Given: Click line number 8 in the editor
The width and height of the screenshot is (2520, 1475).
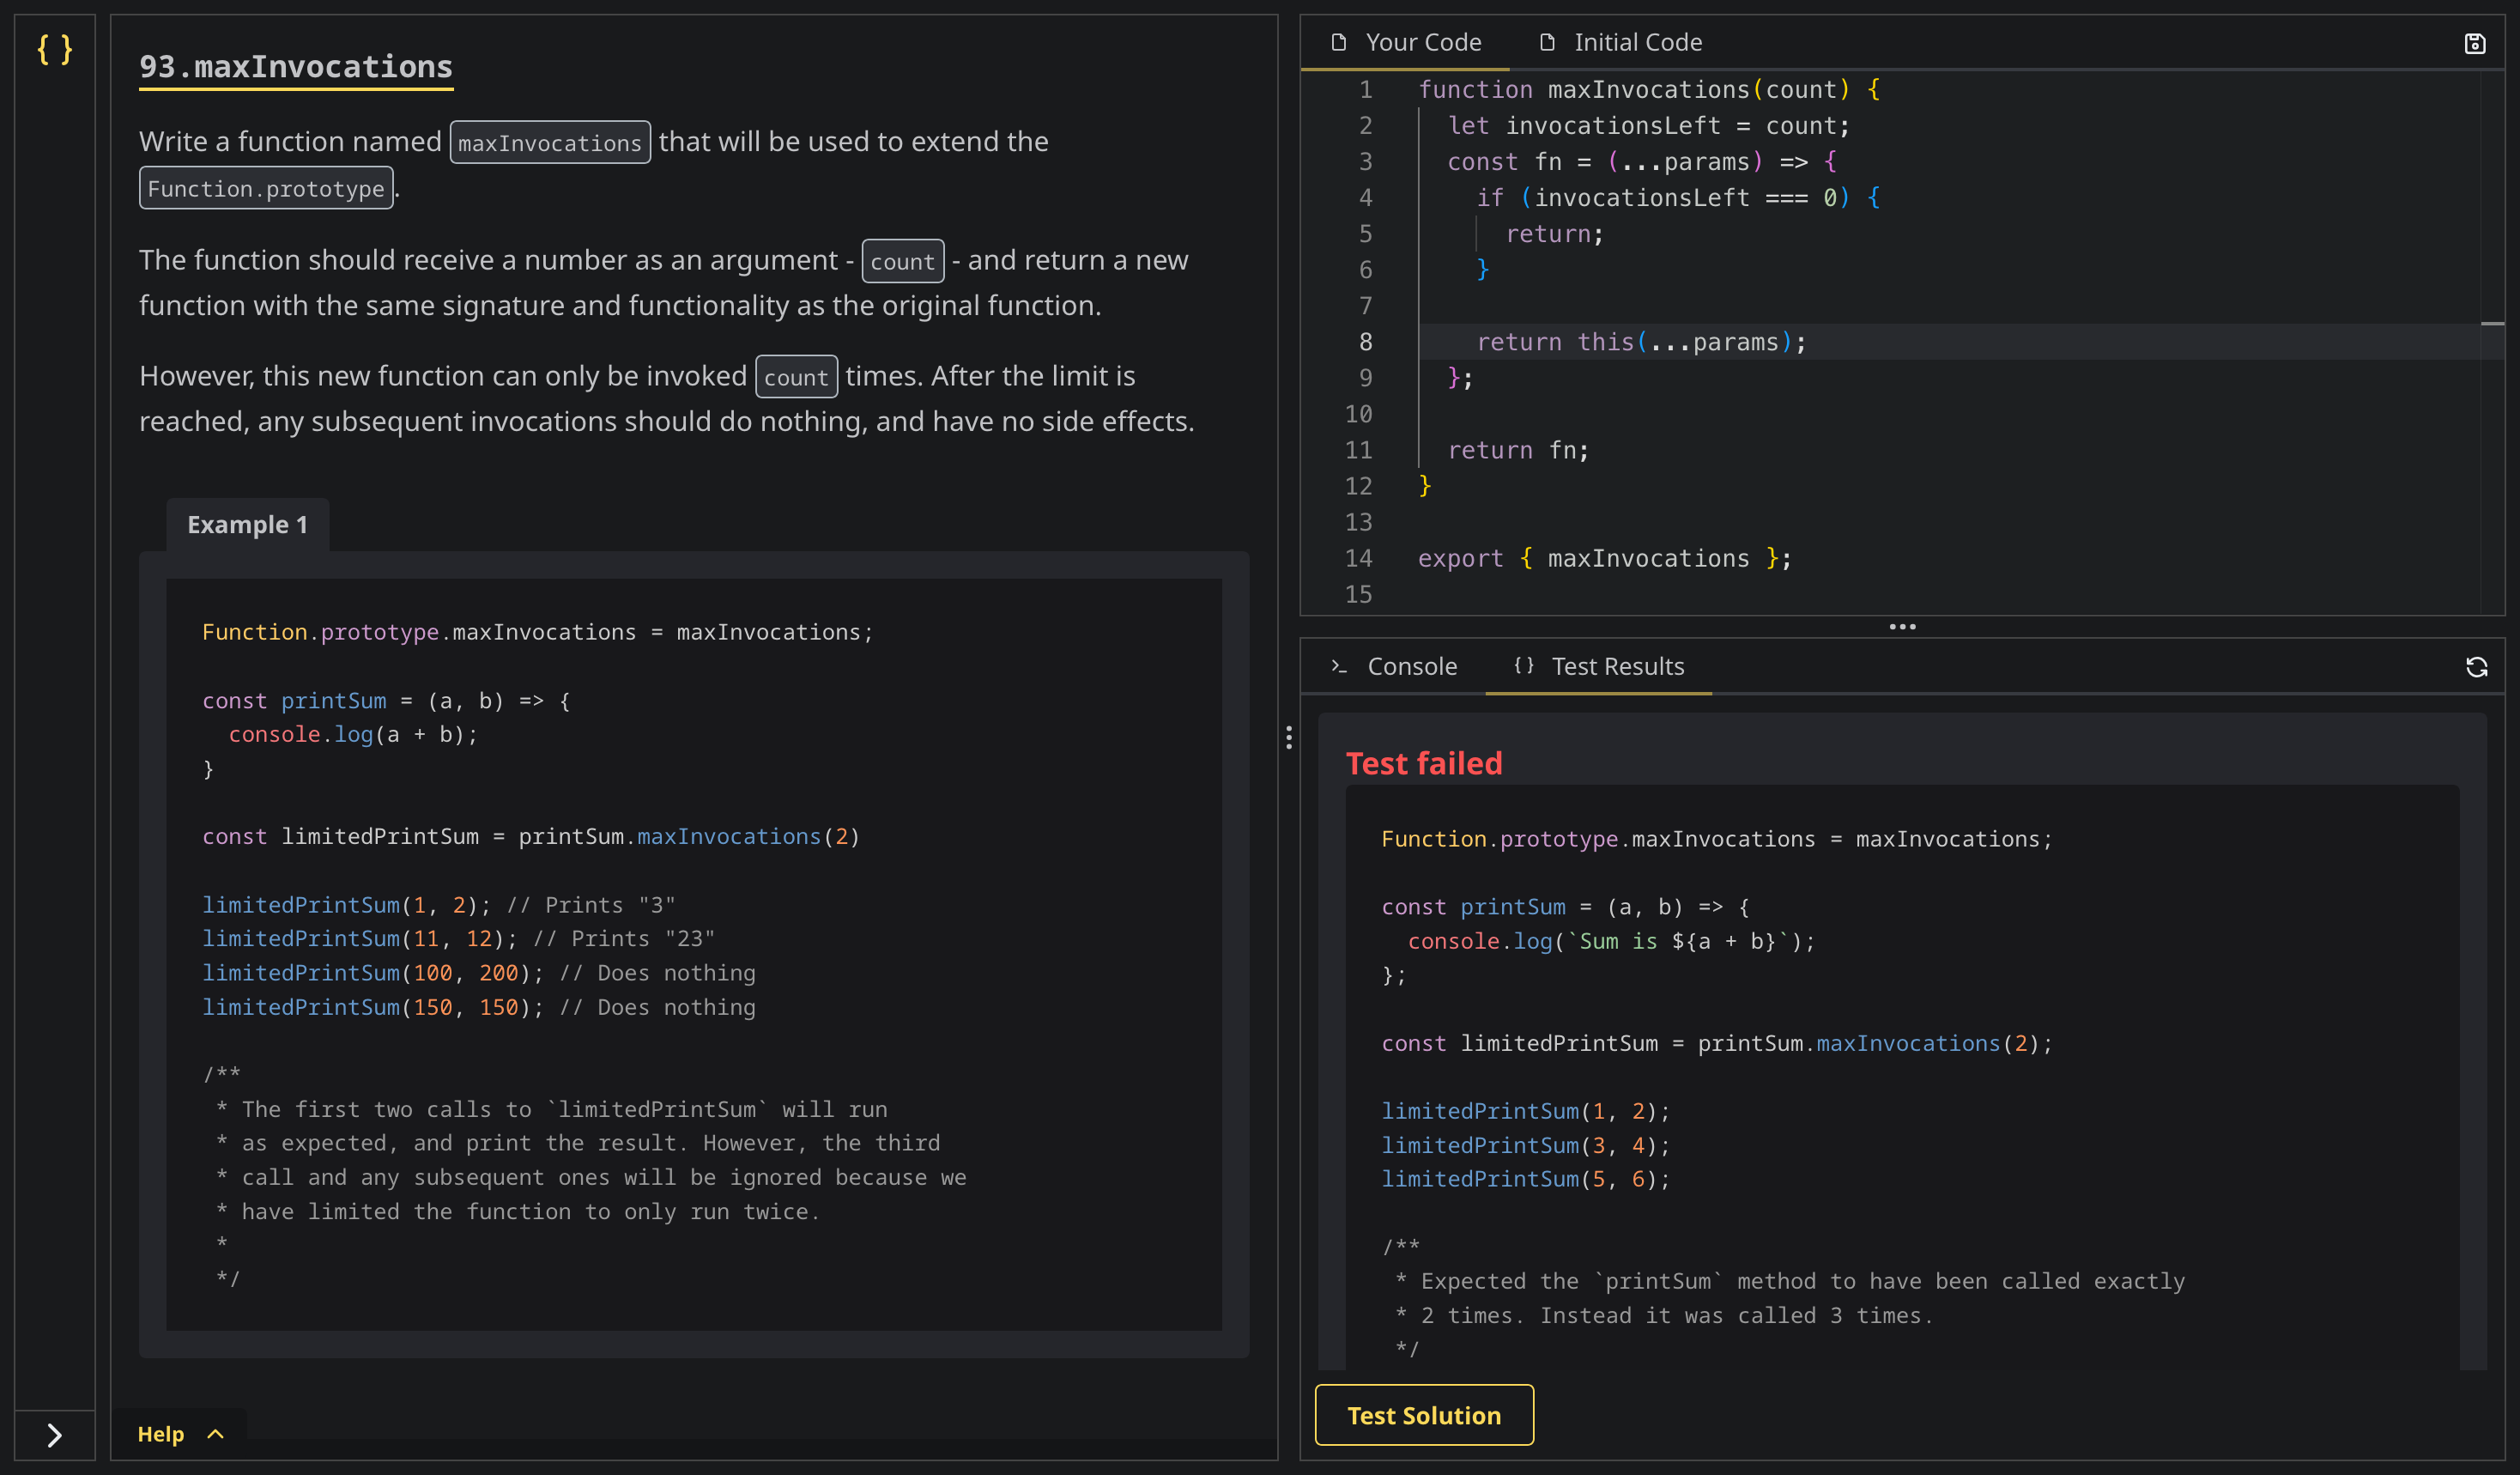Looking at the screenshot, I should [1365, 342].
